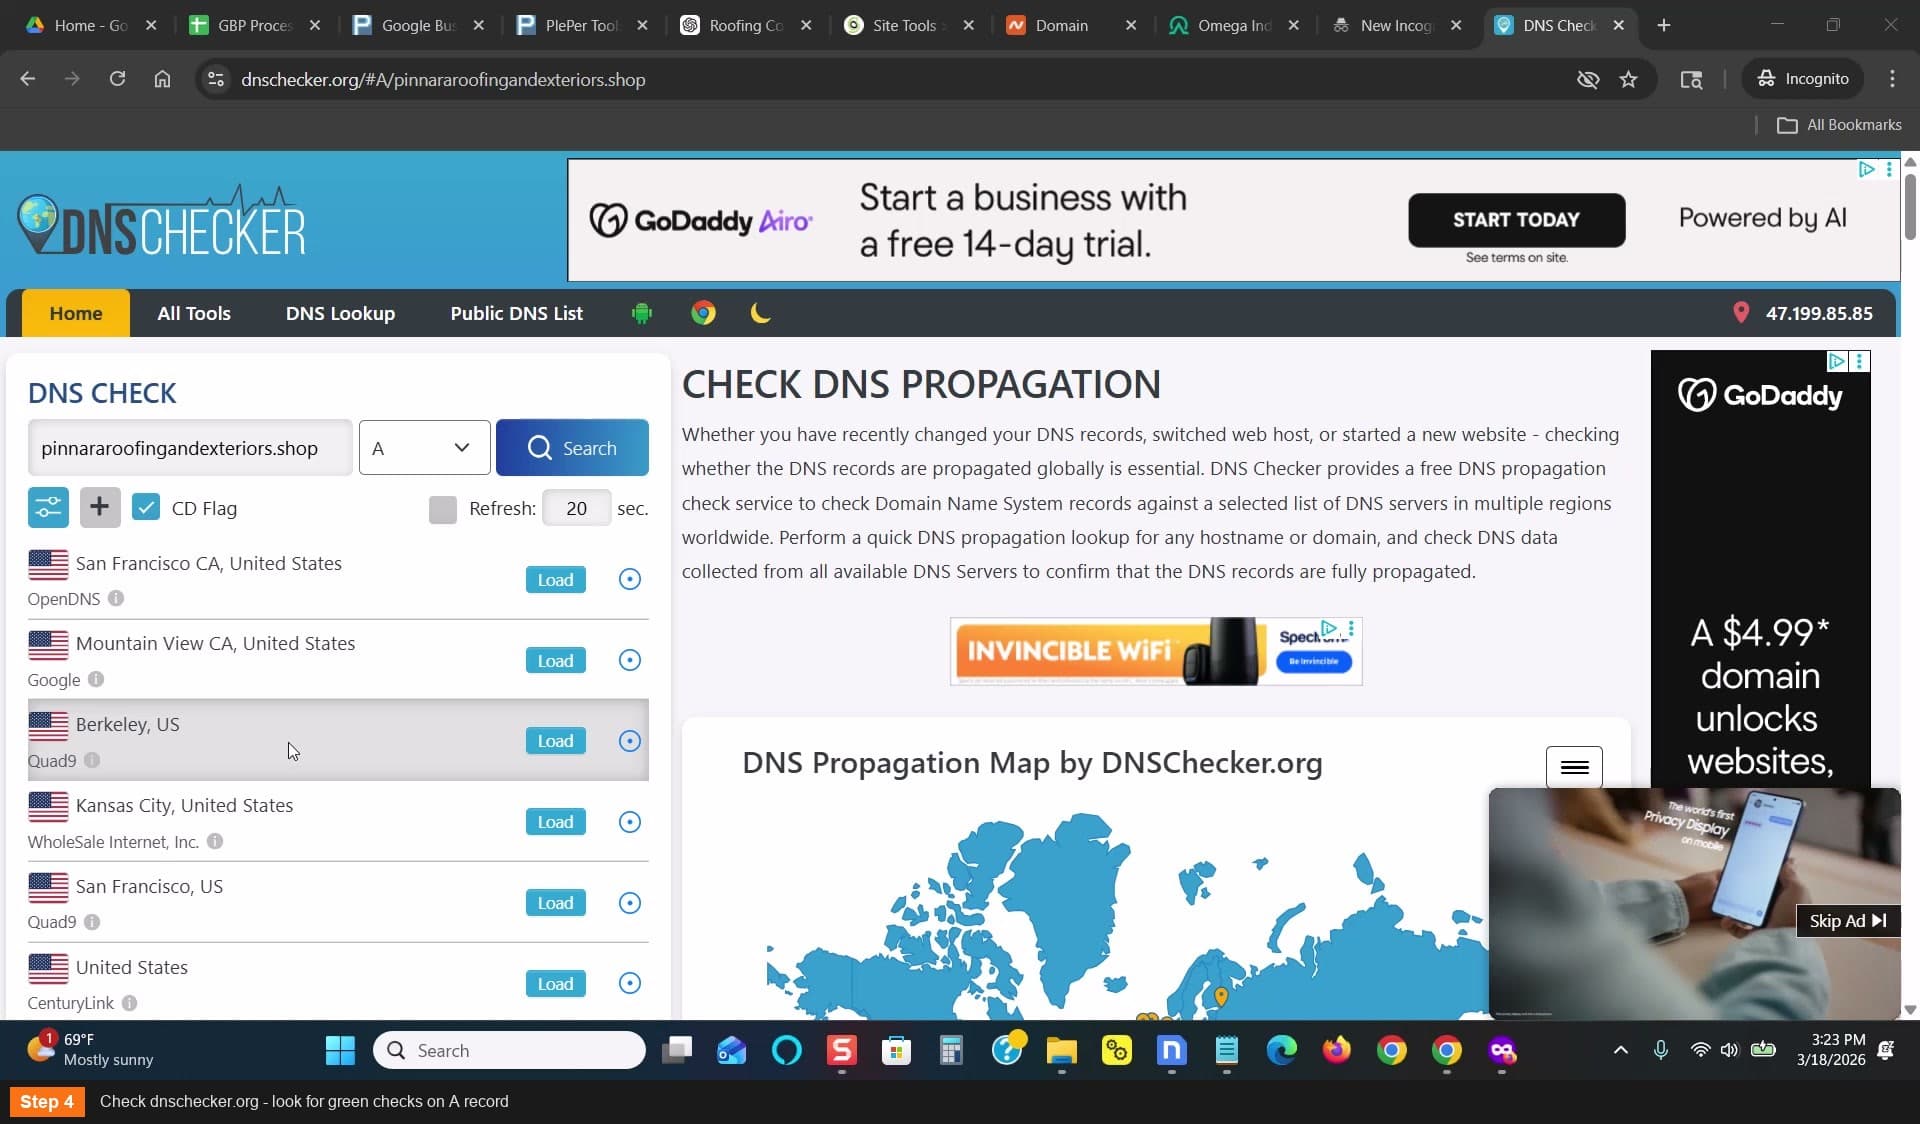Show hidden system tray icons
Screen dimensions: 1920x1124
1621,1050
